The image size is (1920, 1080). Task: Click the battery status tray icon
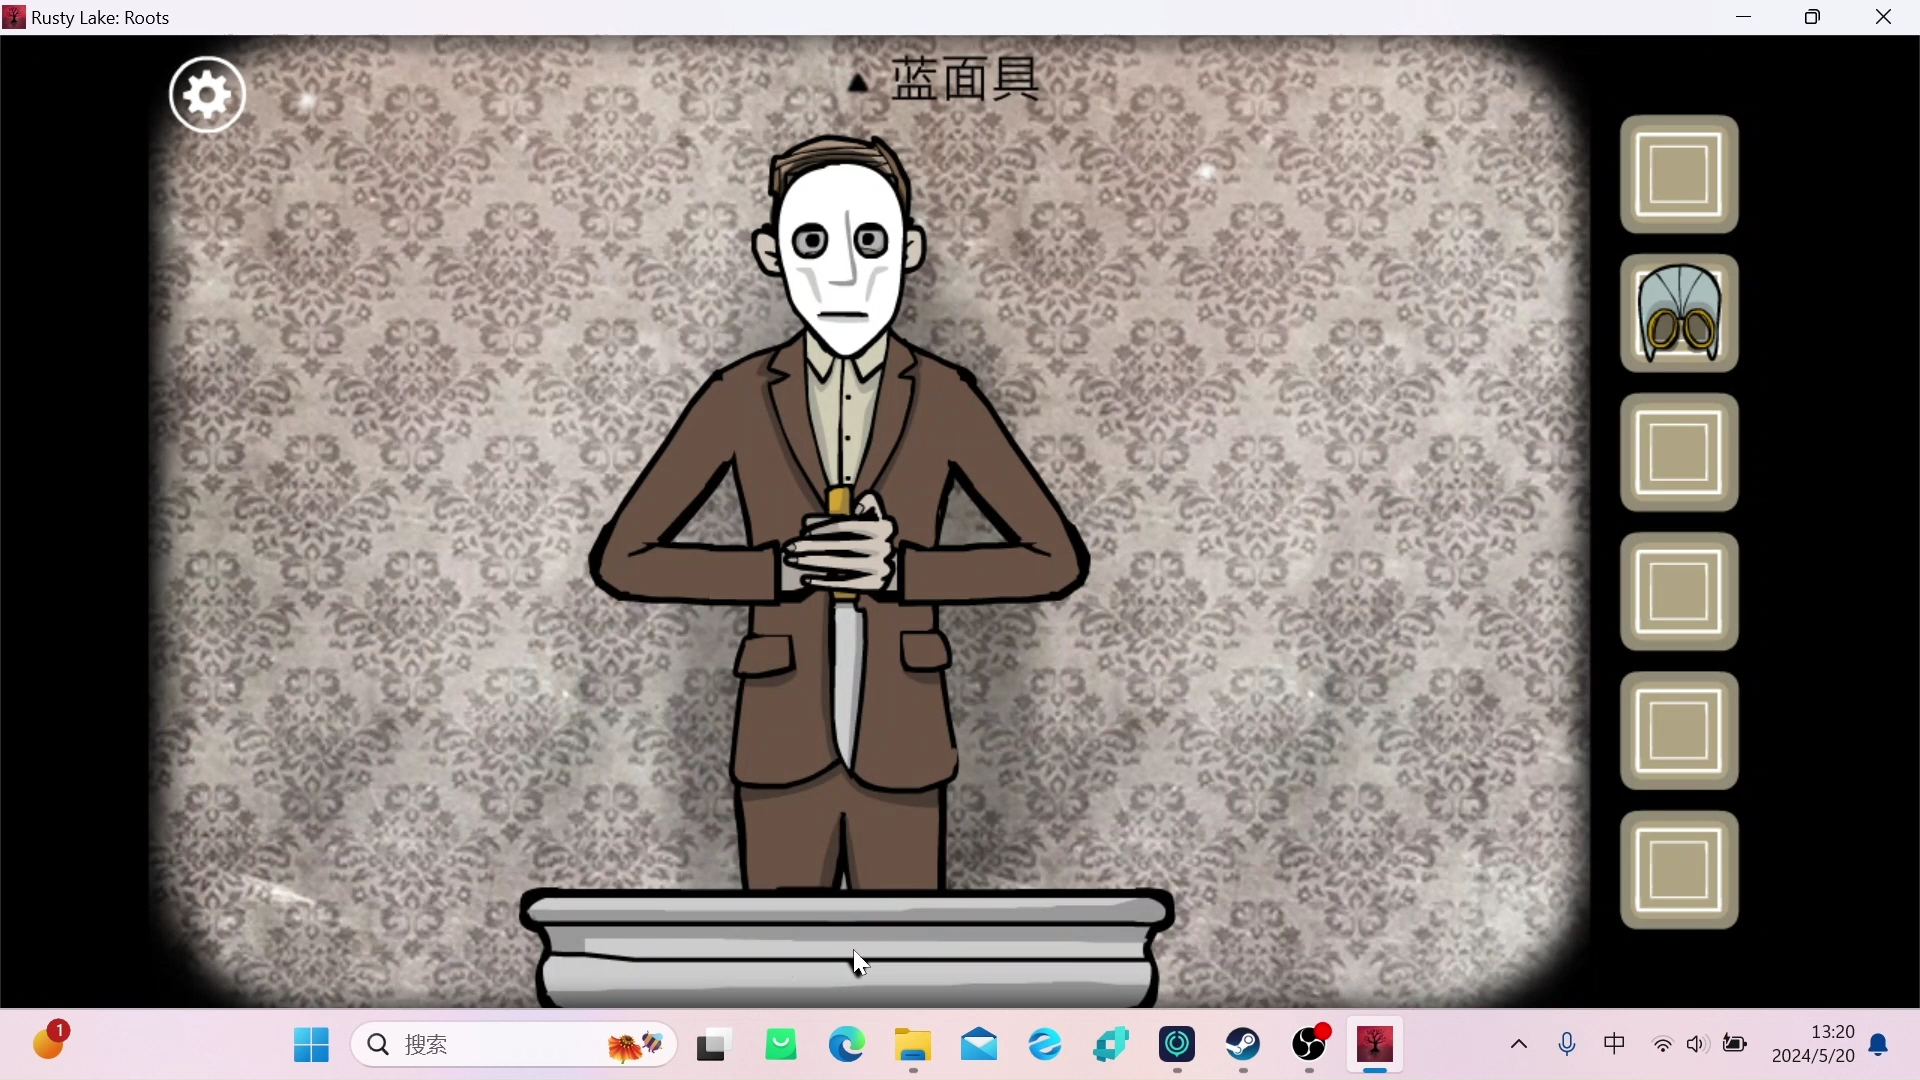tap(1735, 1045)
